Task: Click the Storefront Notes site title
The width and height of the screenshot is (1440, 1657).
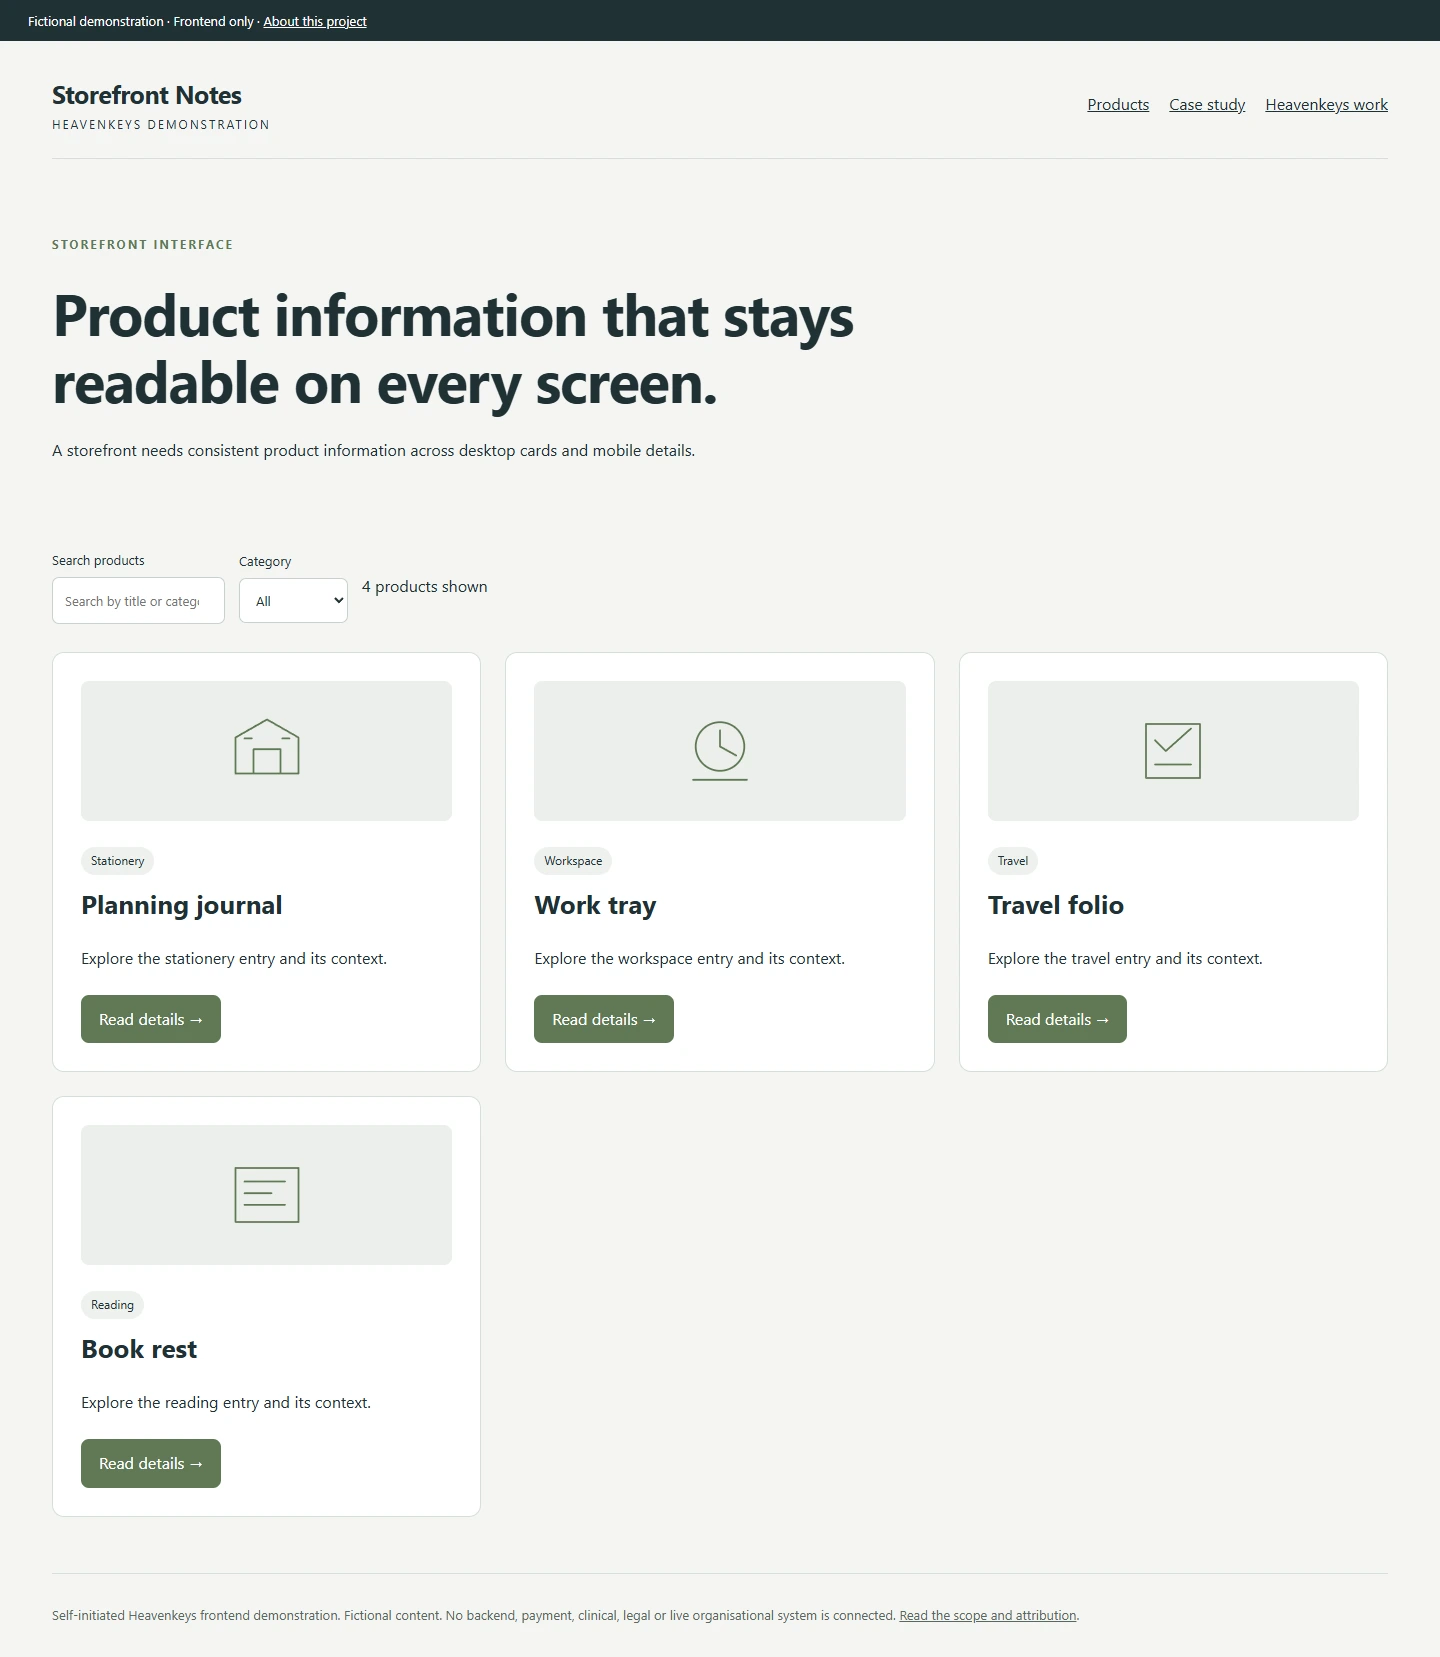Action: click(x=147, y=95)
